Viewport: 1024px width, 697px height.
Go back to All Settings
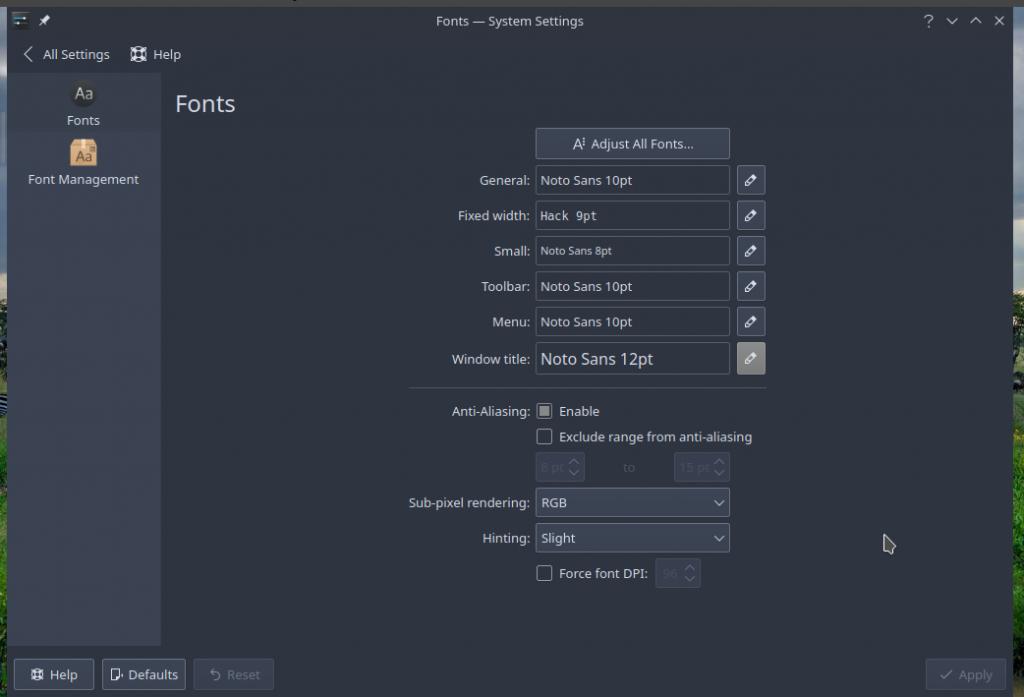pos(66,54)
